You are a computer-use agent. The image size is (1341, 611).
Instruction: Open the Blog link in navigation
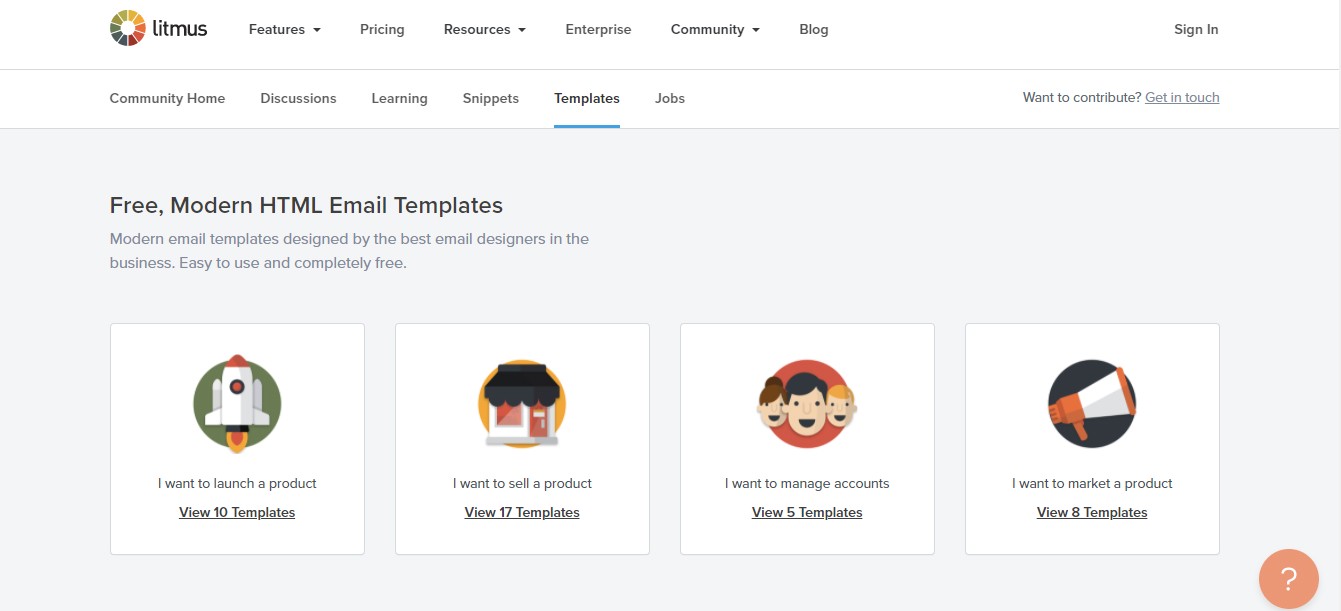[814, 30]
